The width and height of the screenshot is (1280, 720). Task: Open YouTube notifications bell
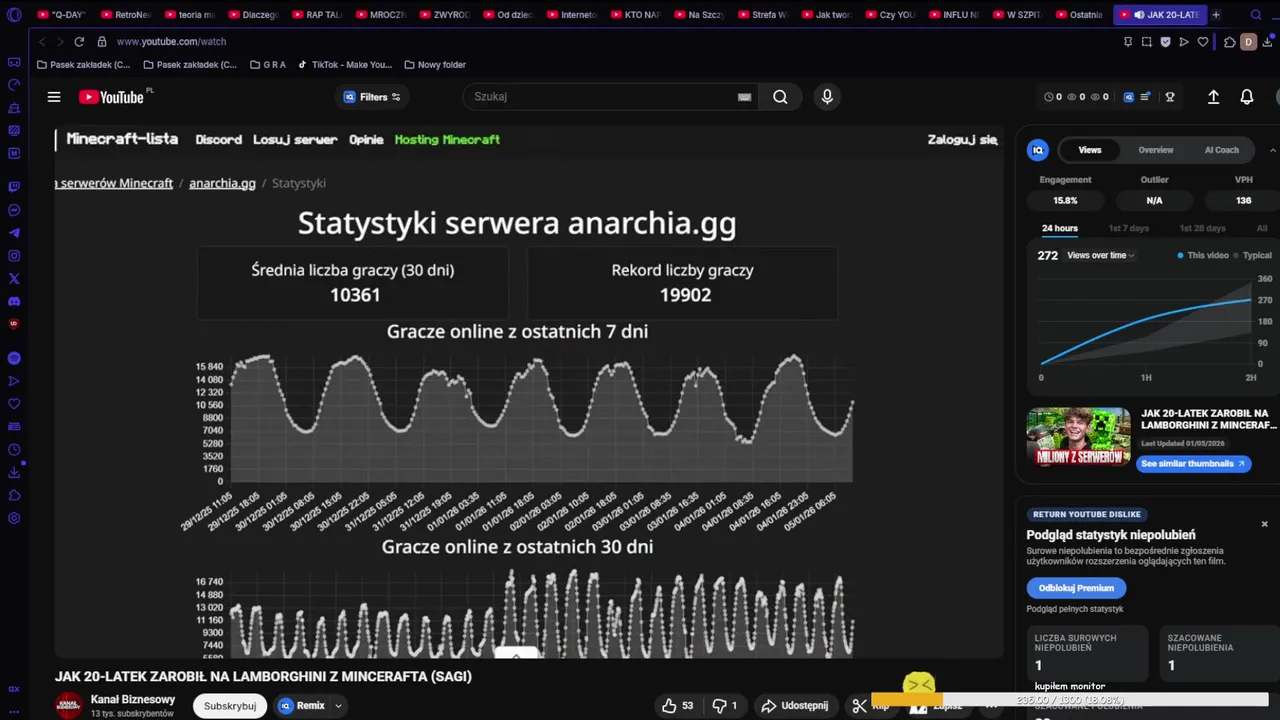click(1247, 97)
